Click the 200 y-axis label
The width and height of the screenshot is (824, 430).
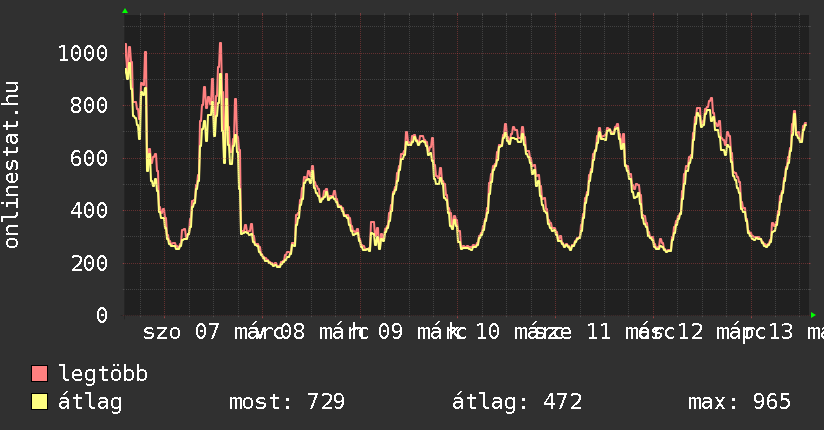point(88,263)
